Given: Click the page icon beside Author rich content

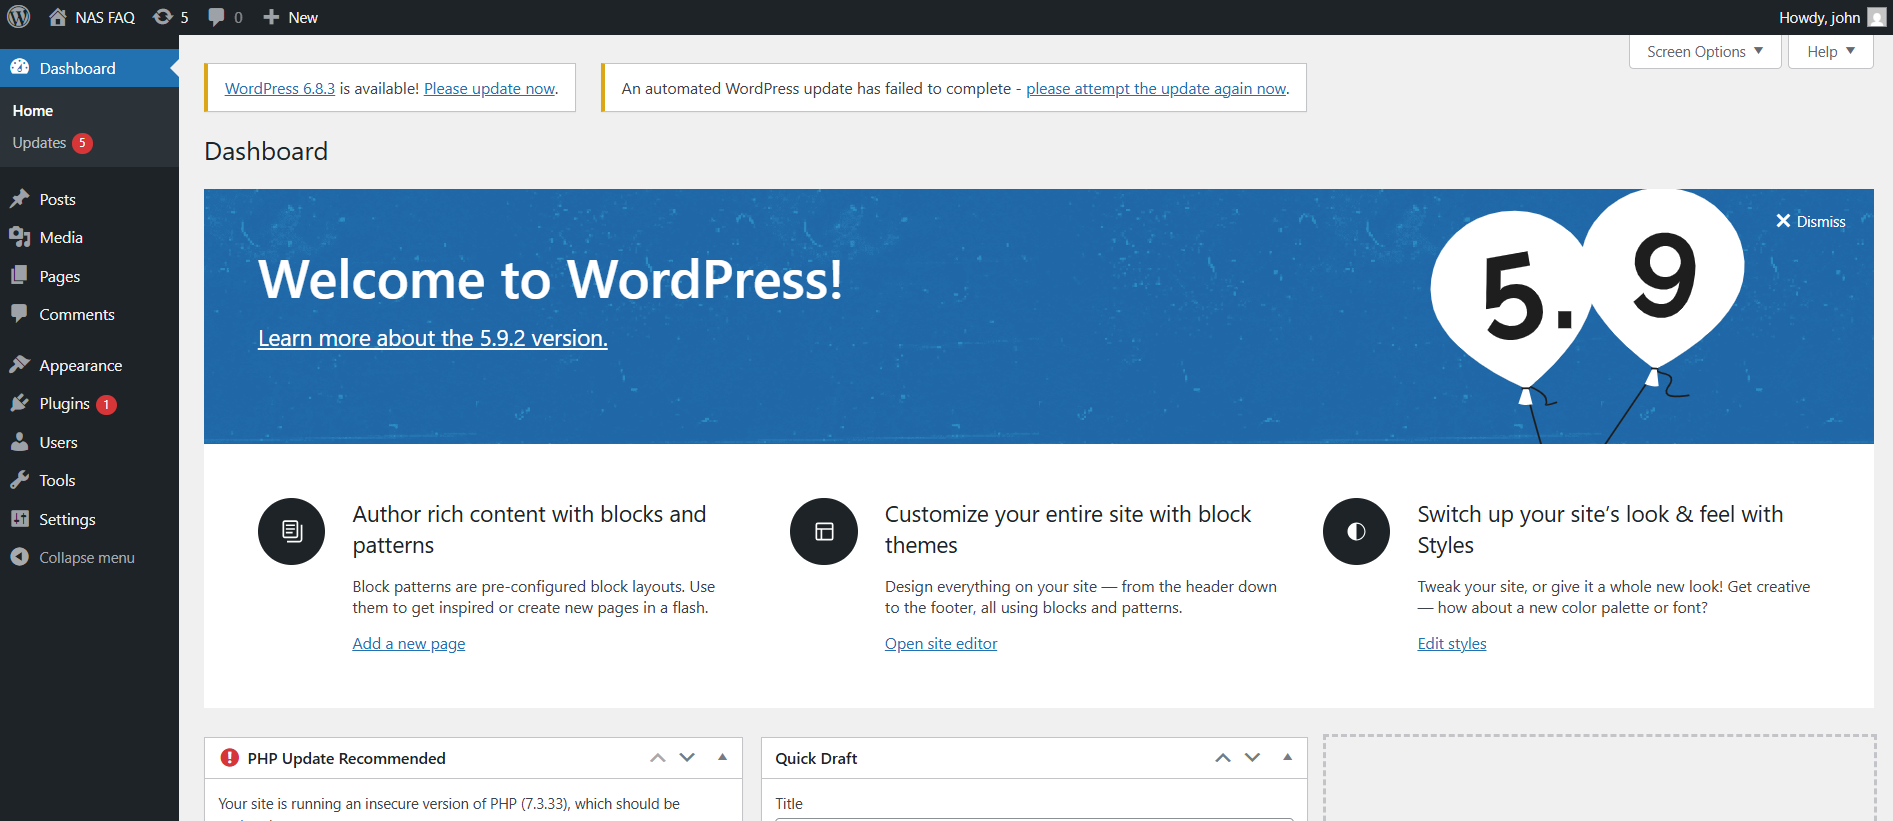Looking at the screenshot, I should click(291, 531).
